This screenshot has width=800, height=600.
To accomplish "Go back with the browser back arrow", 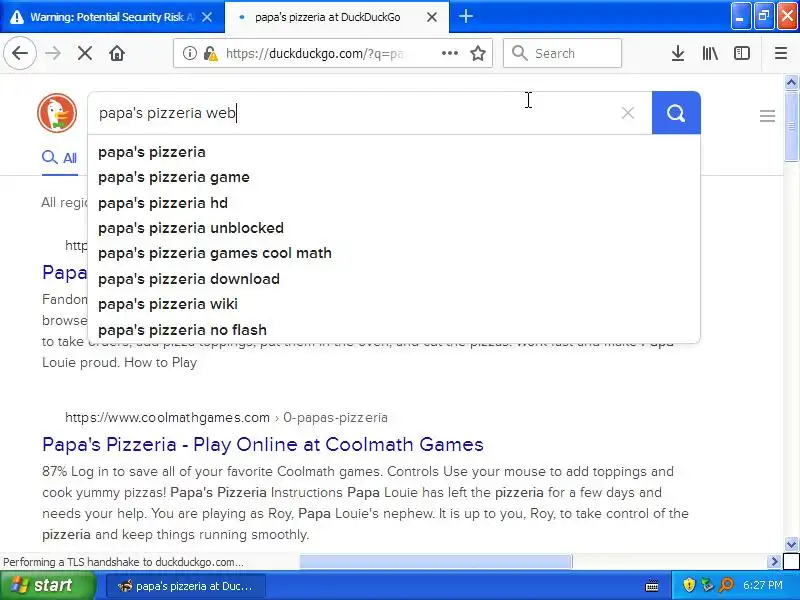I will click(x=20, y=53).
